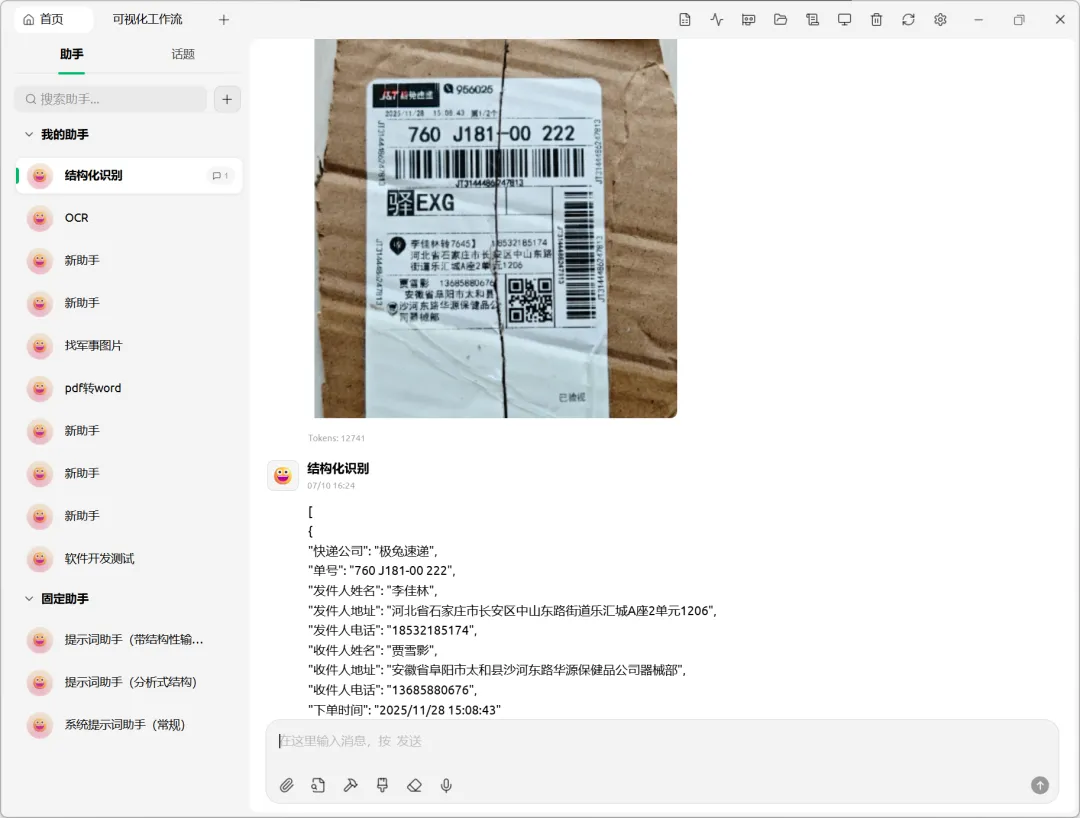Image resolution: width=1080 pixels, height=818 pixels.
Task: Click the scroll script icon in toolbar
Action: (812, 20)
